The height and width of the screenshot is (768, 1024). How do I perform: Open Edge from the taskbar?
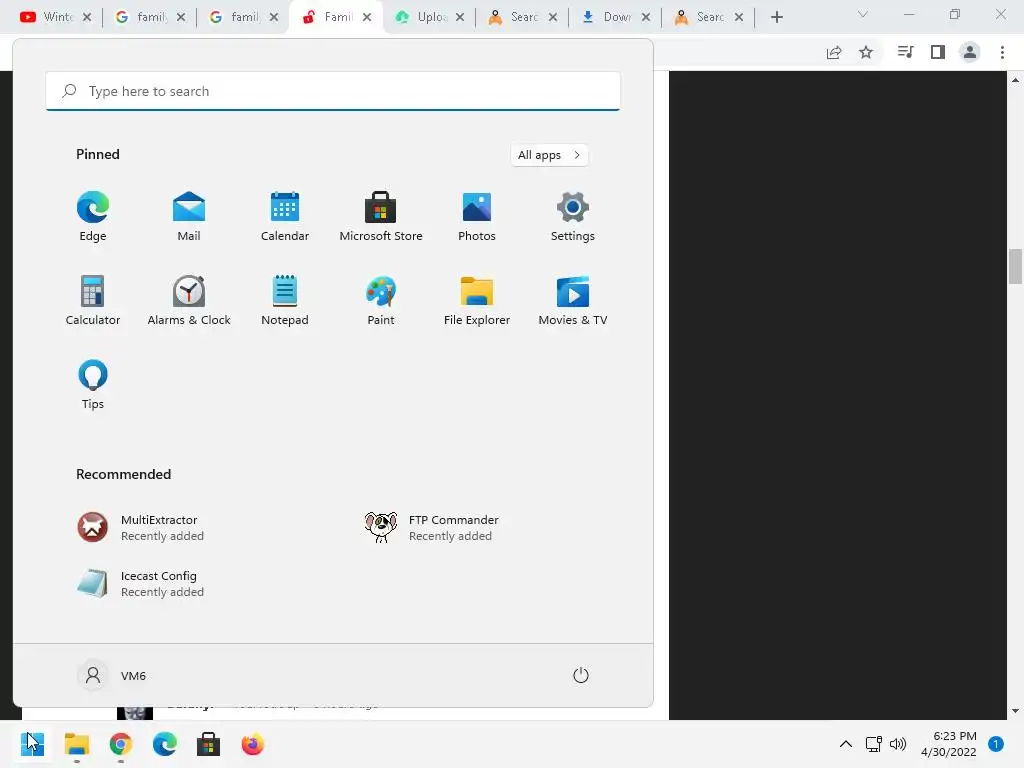pyautogui.click(x=165, y=744)
